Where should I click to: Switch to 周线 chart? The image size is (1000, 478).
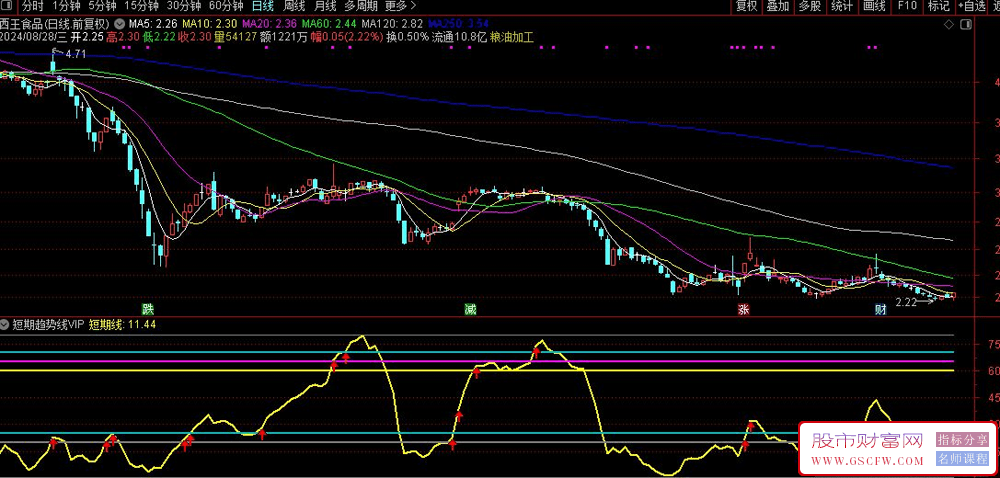(294, 6)
